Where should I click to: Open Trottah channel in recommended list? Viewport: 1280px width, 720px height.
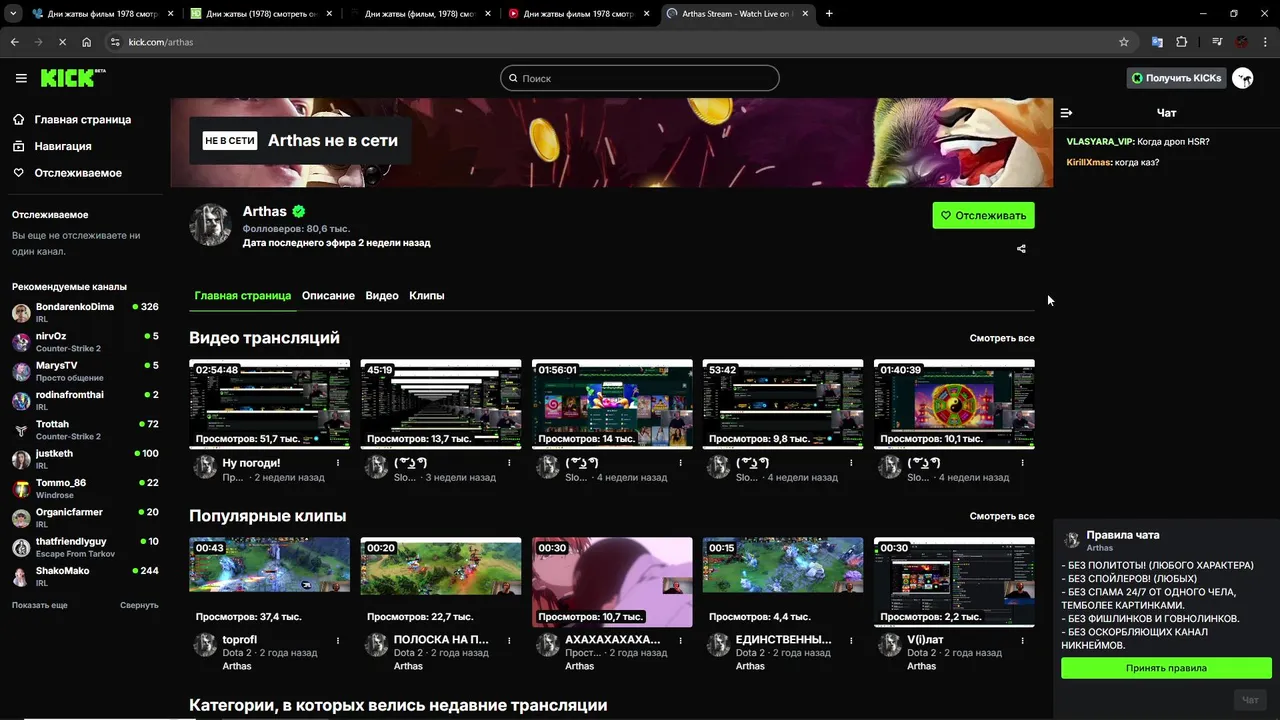click(x=85, y=430)
